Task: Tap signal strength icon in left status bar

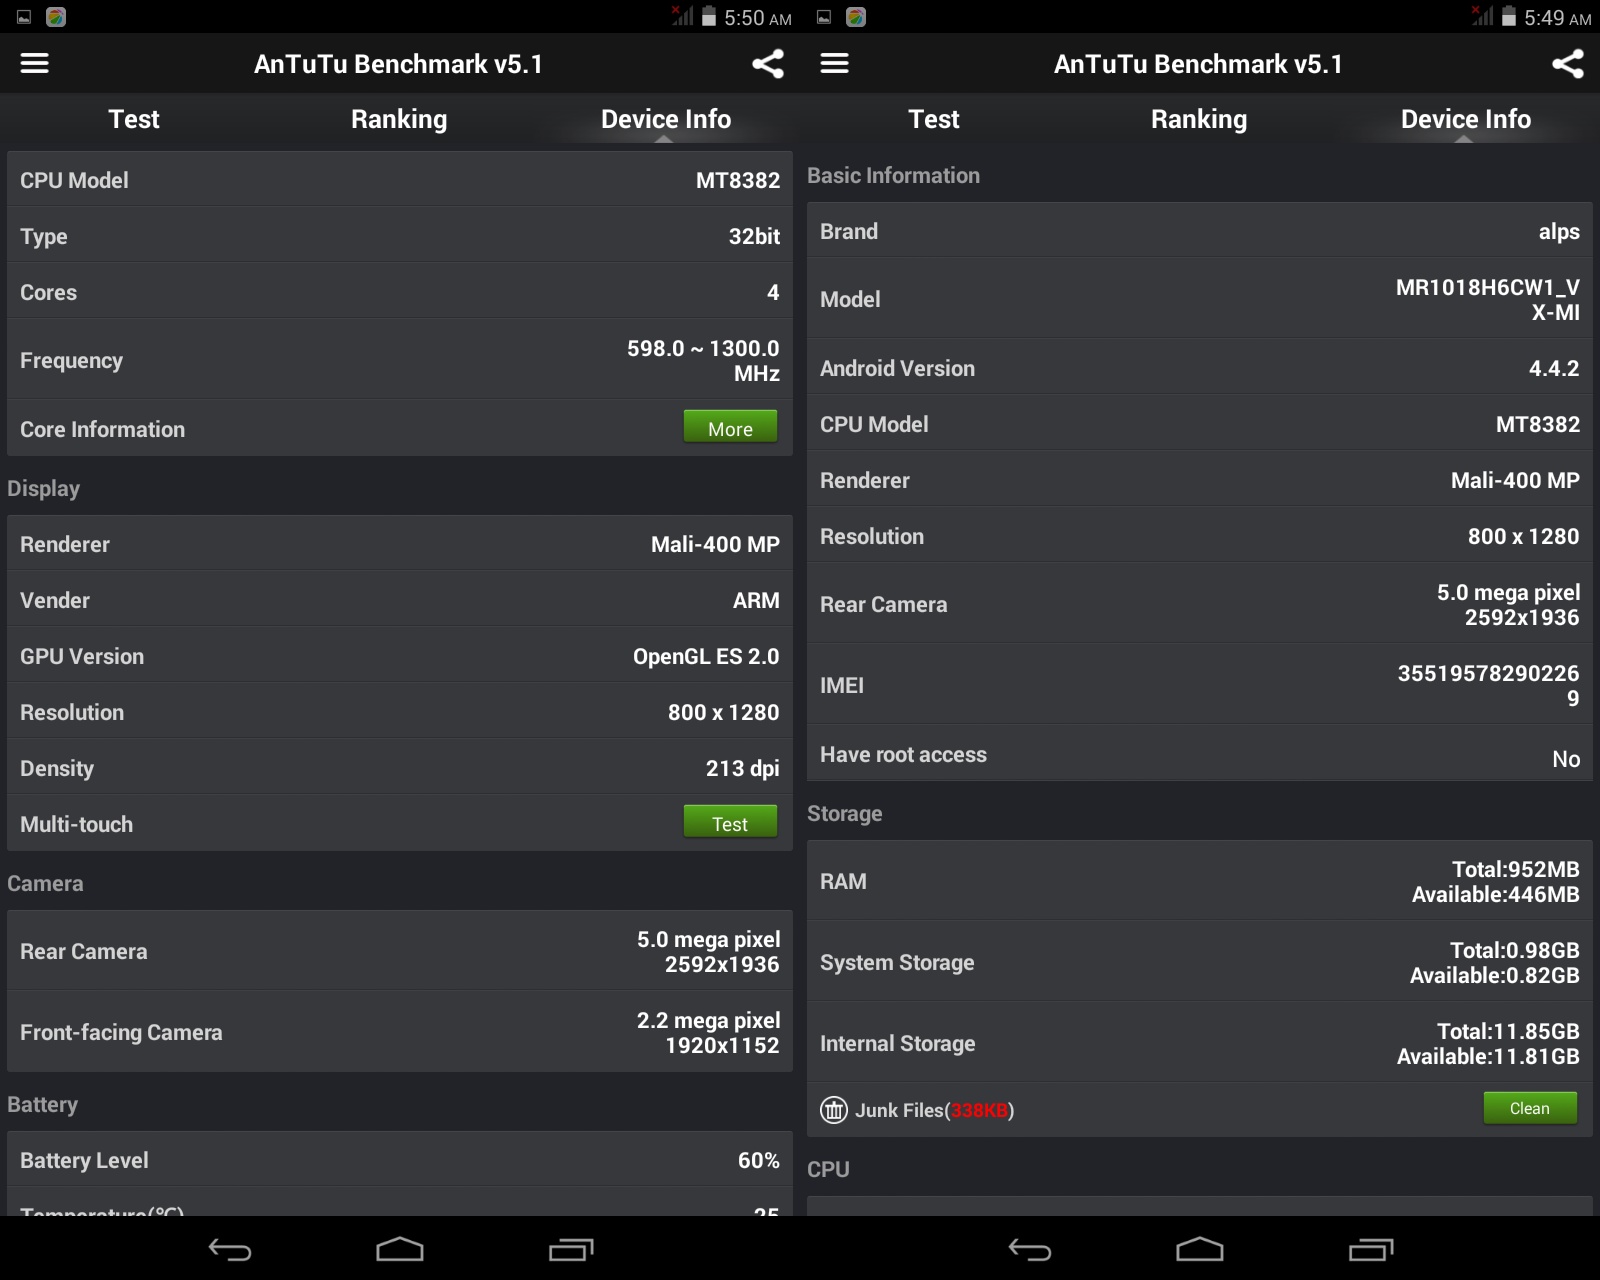Action: [682, 16]
